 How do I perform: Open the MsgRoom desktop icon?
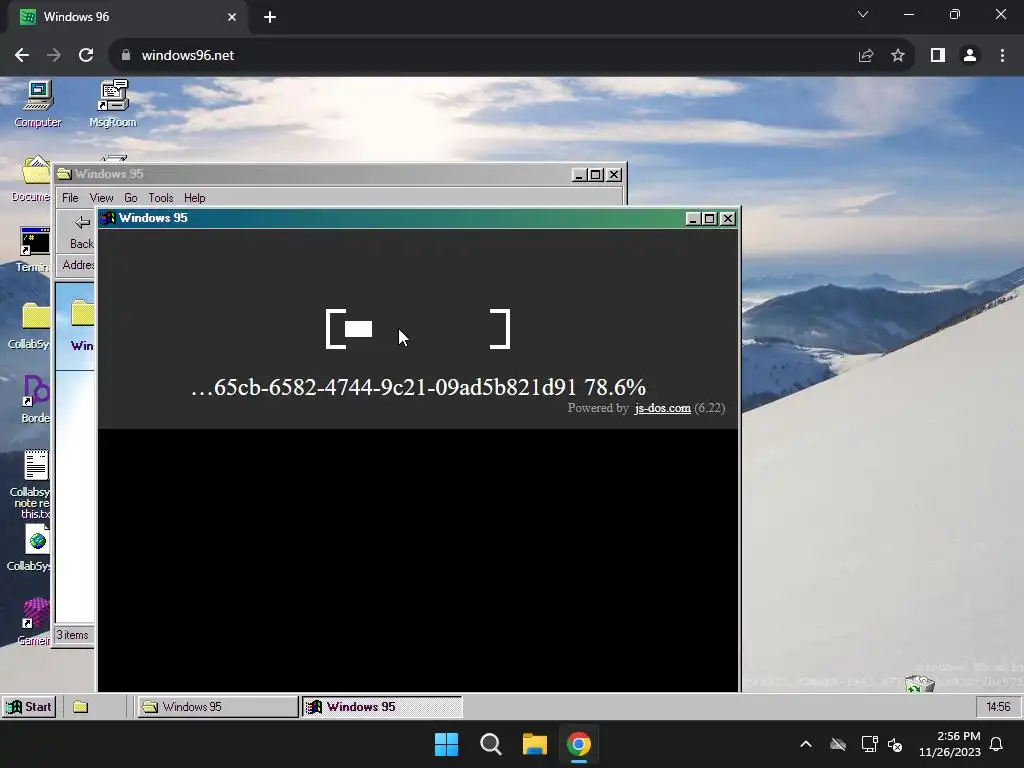click(113, 103)
